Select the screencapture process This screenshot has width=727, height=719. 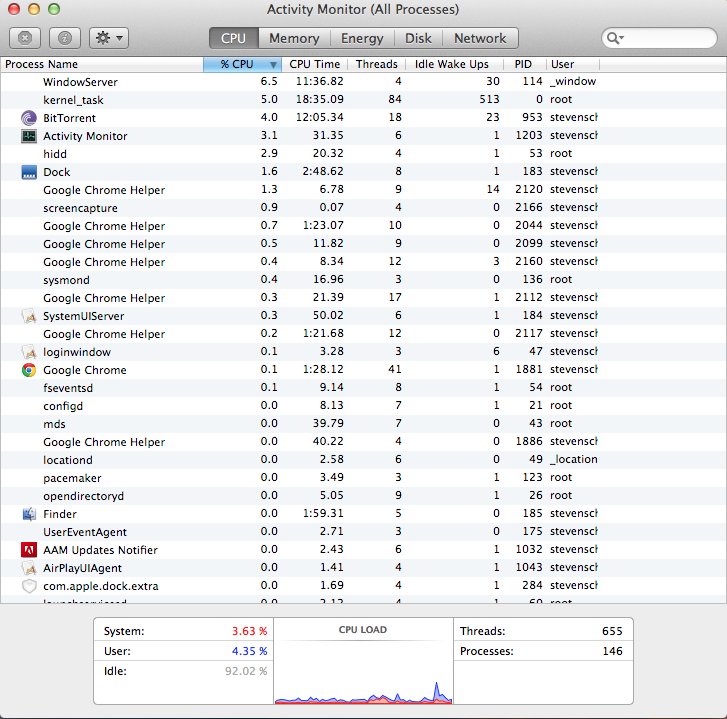364,208
